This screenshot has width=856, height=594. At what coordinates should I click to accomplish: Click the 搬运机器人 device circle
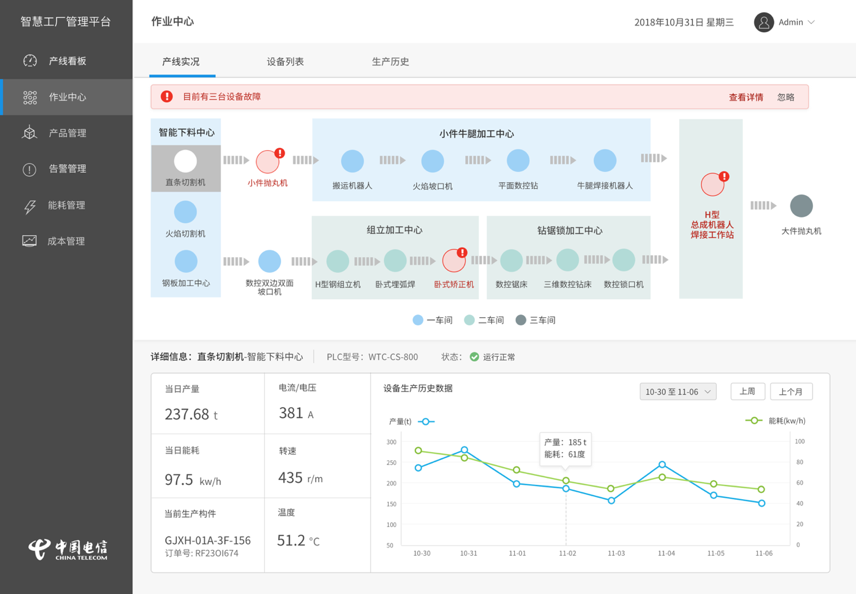[x=352, y=161]
